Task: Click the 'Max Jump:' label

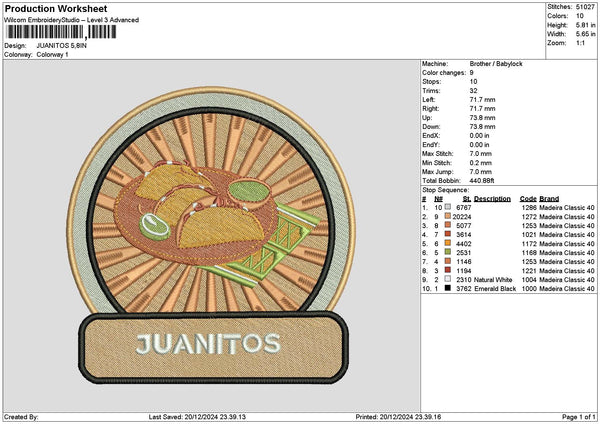Action: (x=438, y=172)
